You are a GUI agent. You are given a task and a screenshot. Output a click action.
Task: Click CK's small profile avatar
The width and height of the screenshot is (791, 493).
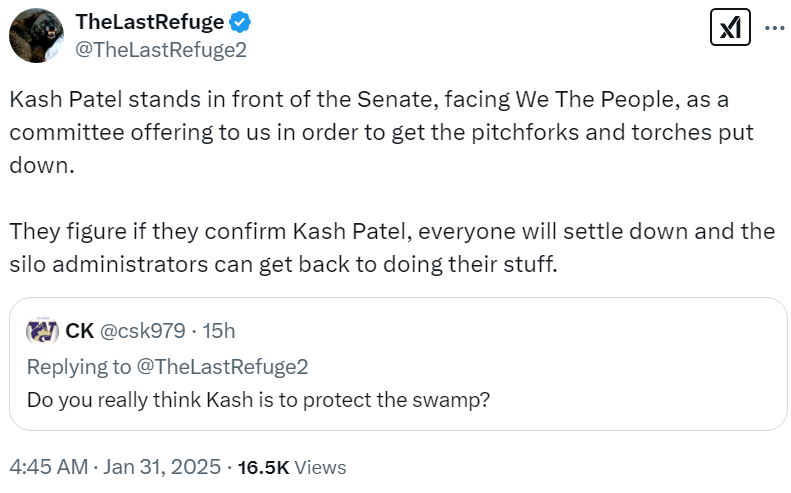pos(42,330)
